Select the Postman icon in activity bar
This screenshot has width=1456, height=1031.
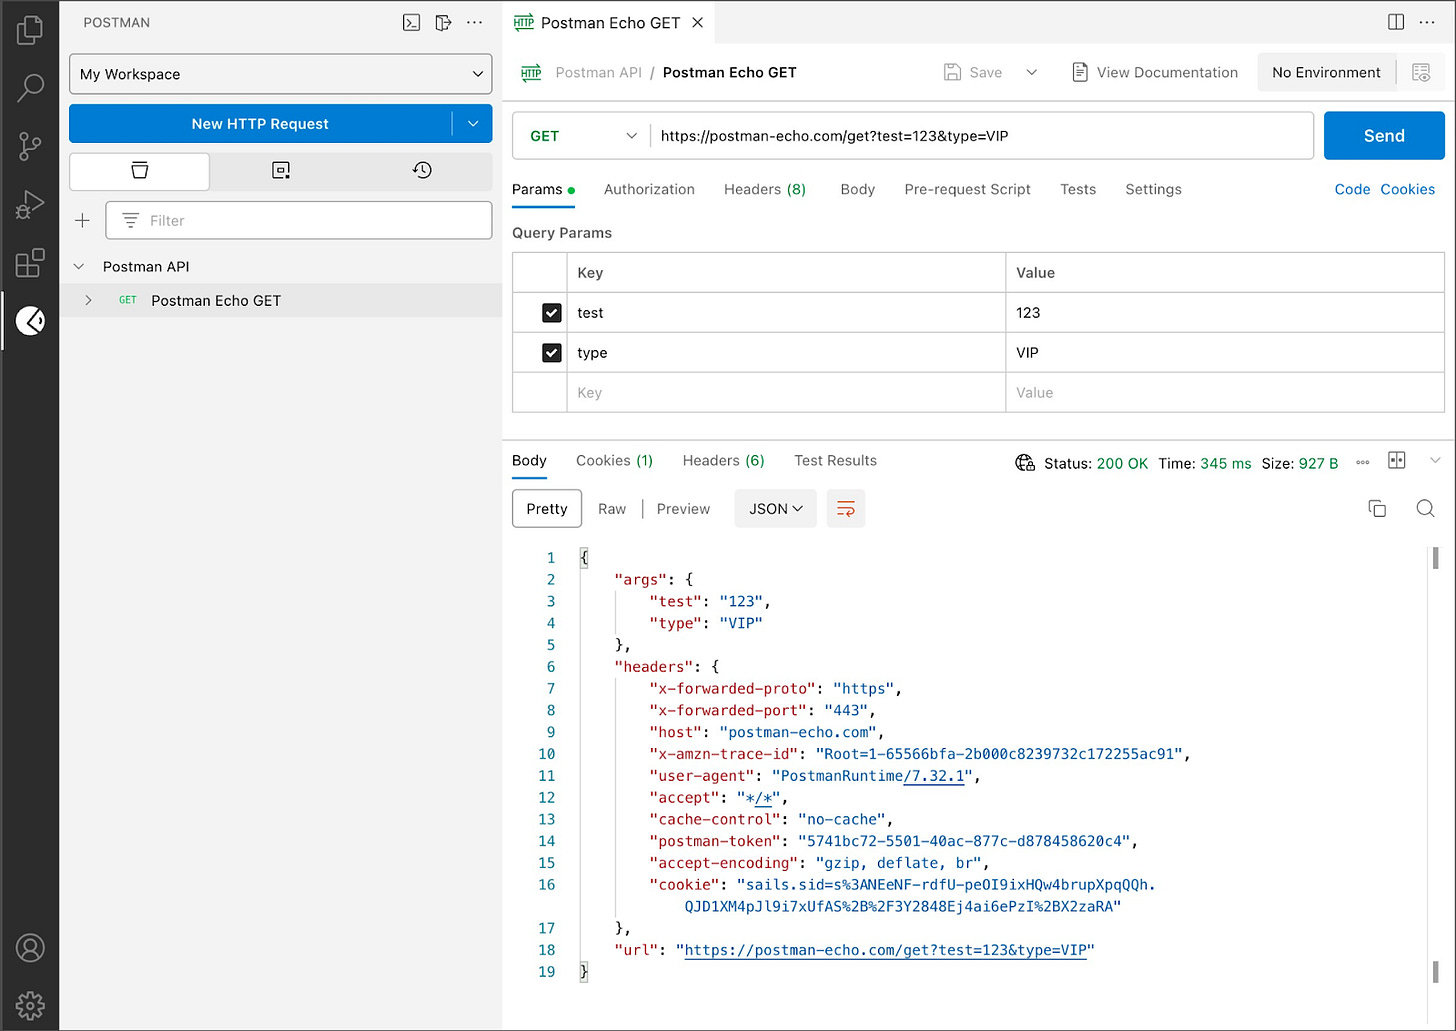tap(30, 321)
